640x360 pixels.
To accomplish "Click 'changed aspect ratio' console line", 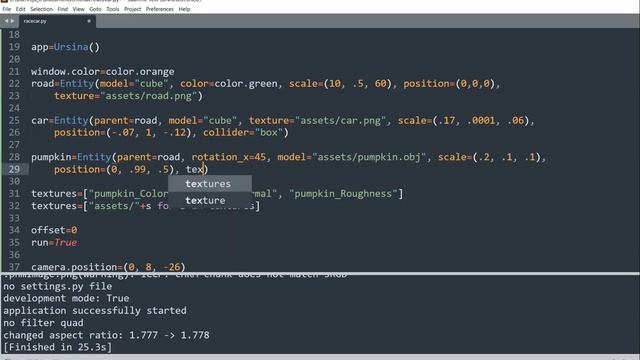I will pos(106,335).
